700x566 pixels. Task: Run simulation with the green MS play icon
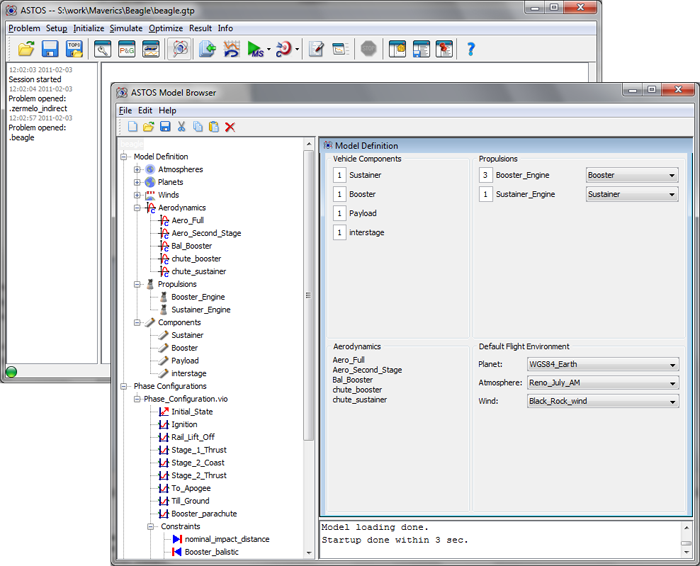[x=255, y=49]
